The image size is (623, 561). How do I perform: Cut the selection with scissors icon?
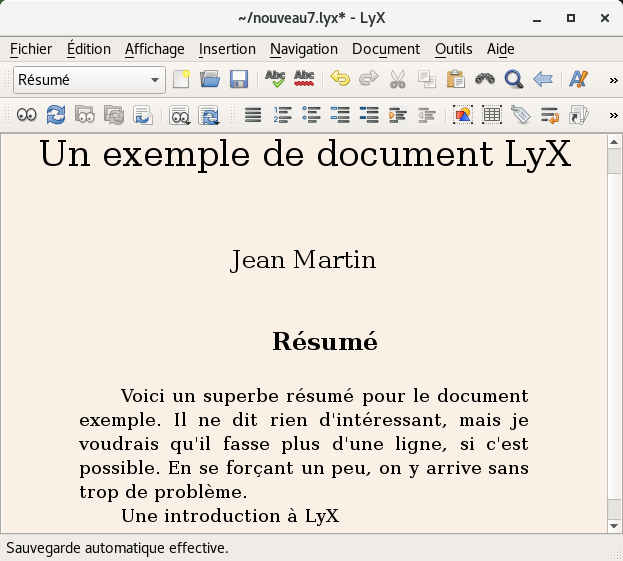[398, 79]
